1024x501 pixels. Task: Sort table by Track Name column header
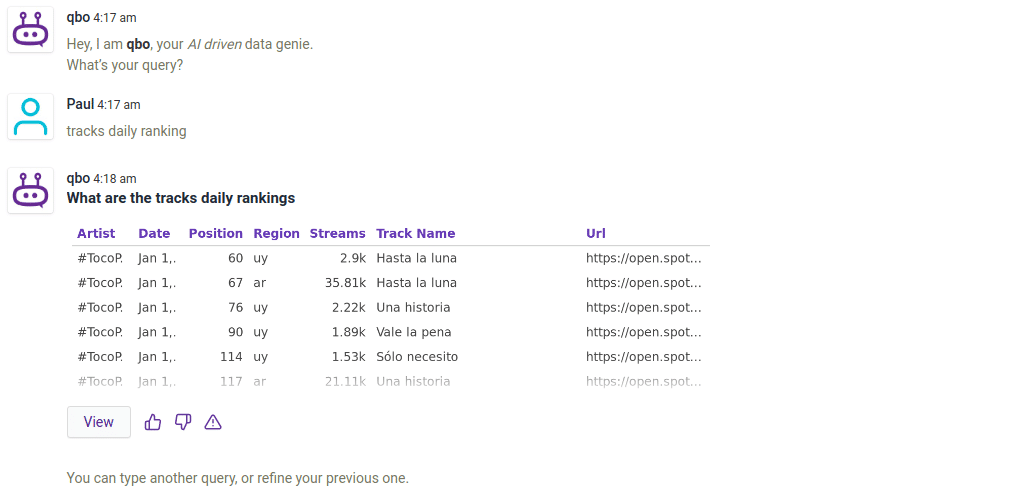point(415,233)
